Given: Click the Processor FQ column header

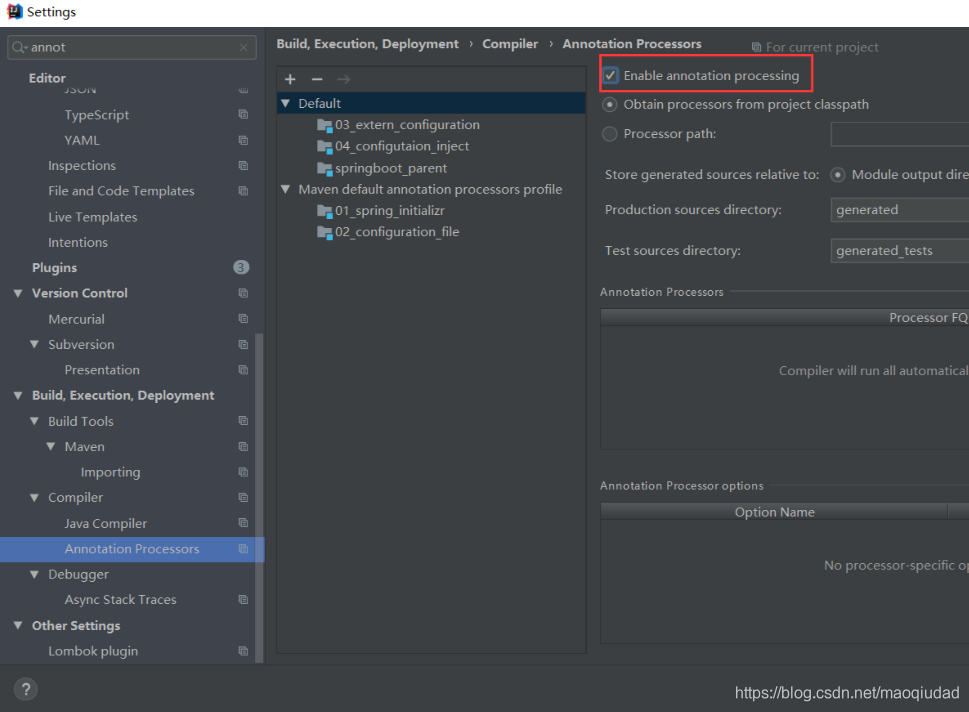Looking at the screenshot, I should [x=785, y=318].
